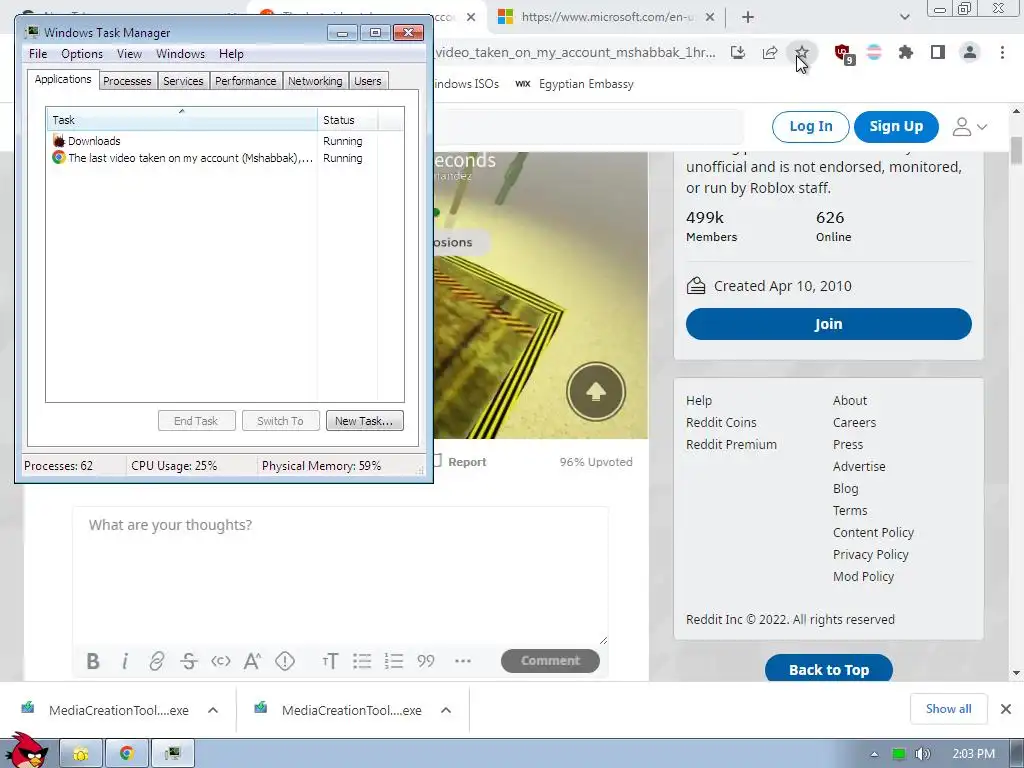The image size is (1024, 768).
Task: Add a heading in comment editor
Action: [330, 661]
